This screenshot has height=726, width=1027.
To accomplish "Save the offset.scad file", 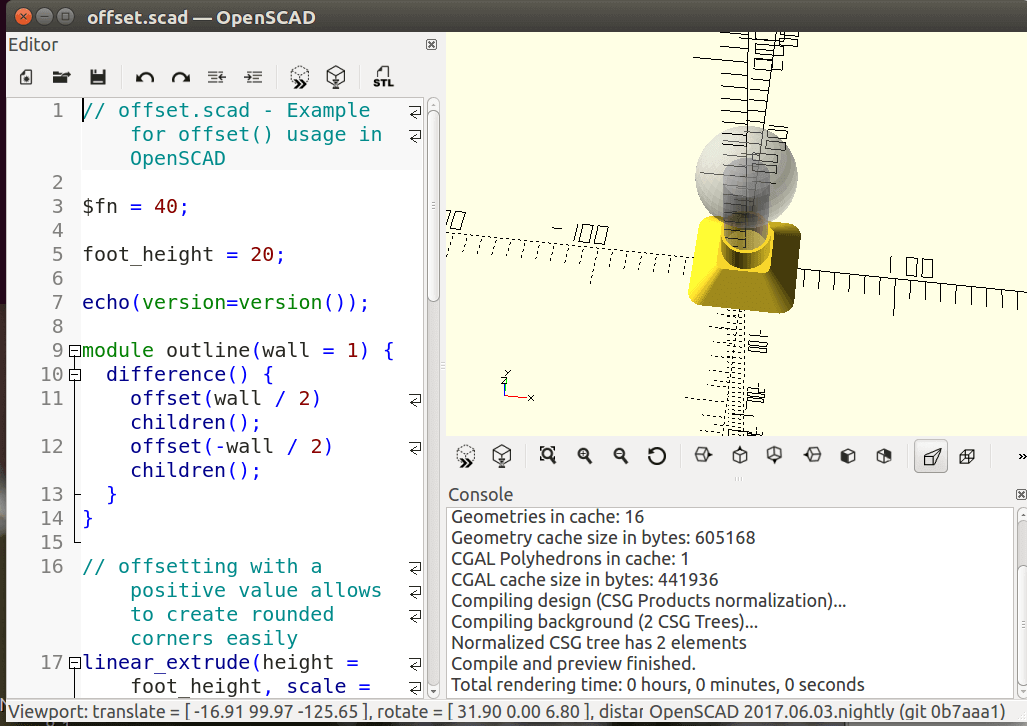I will 96,77.
